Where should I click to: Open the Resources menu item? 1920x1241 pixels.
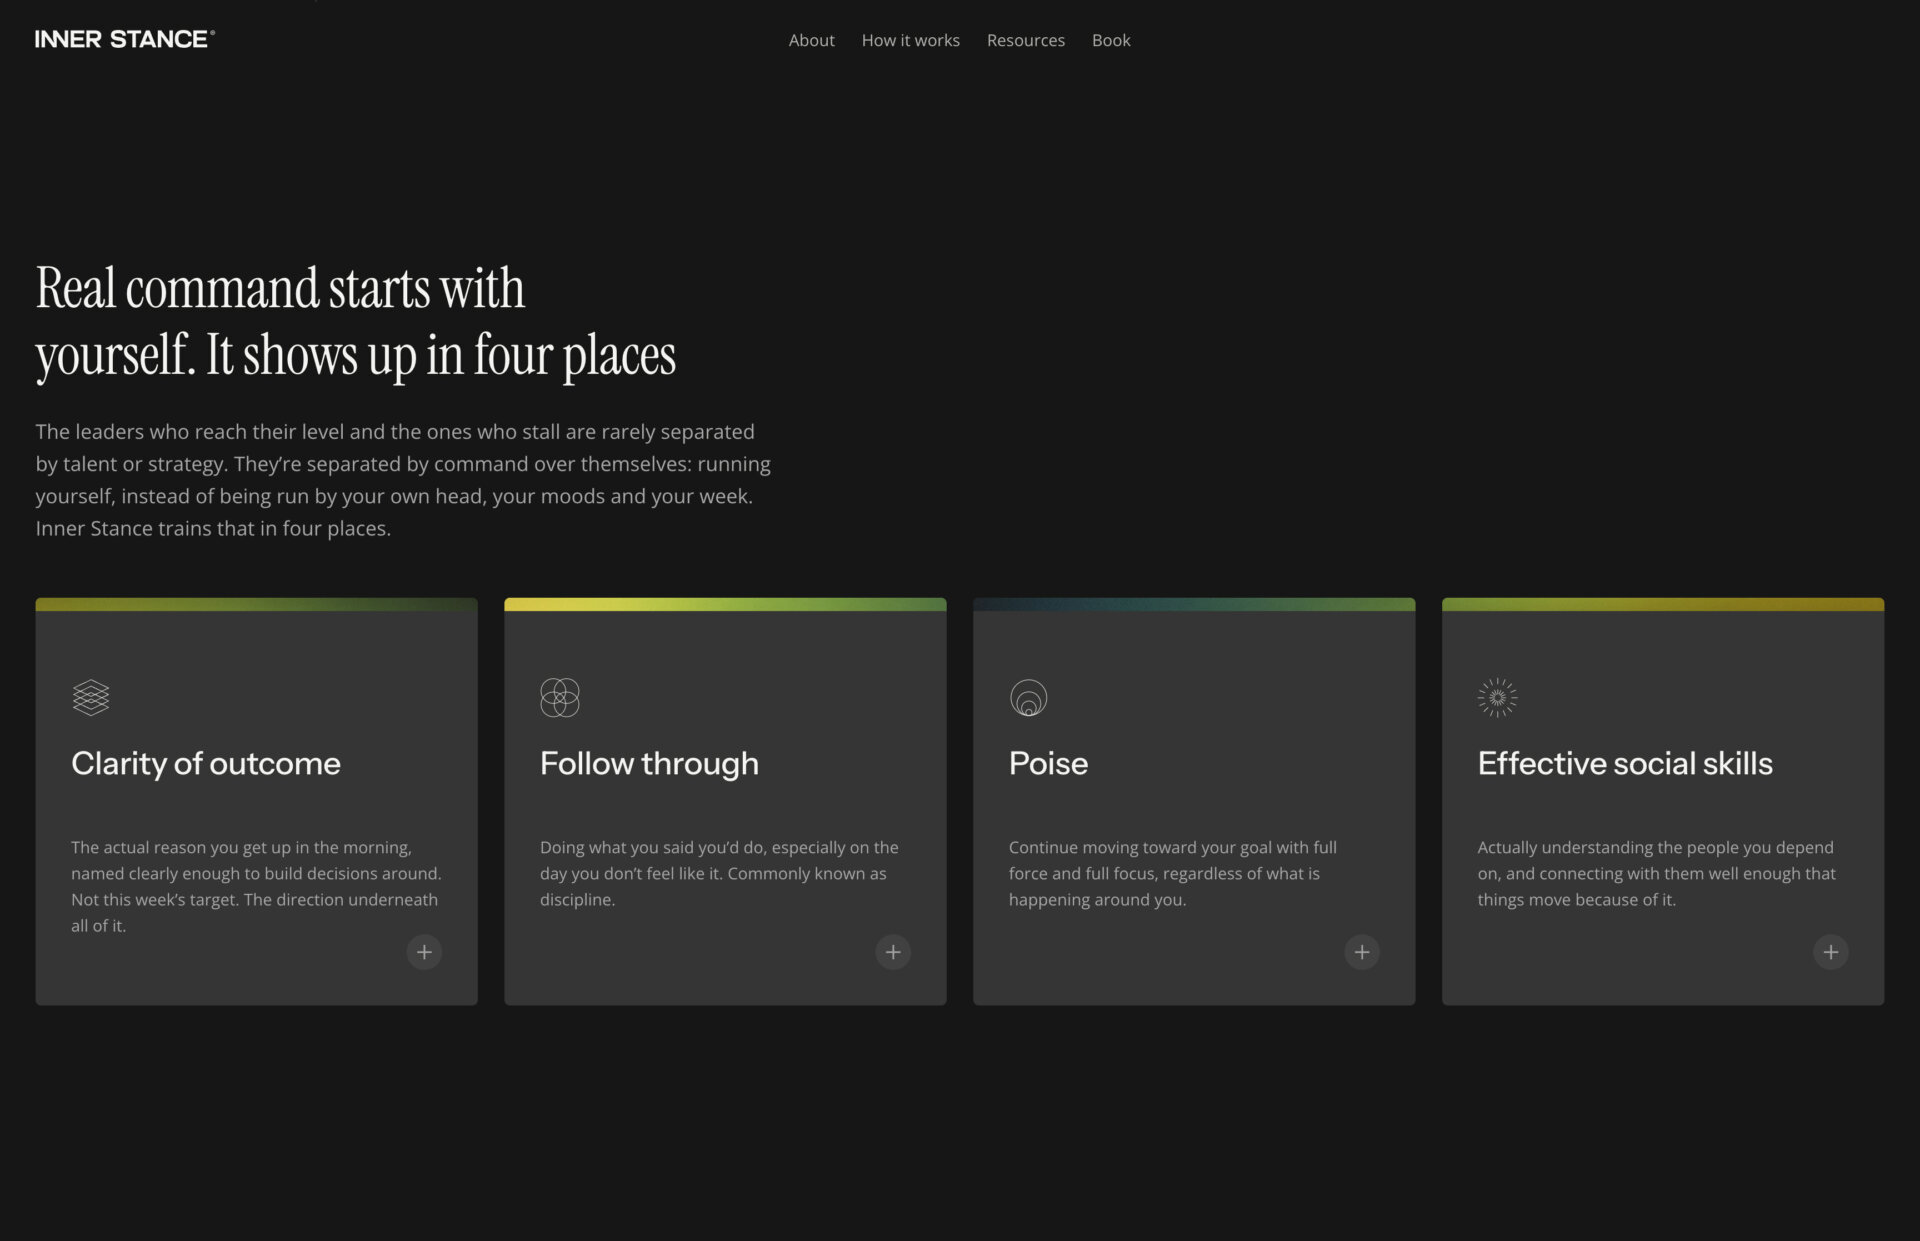(1025, 40)
